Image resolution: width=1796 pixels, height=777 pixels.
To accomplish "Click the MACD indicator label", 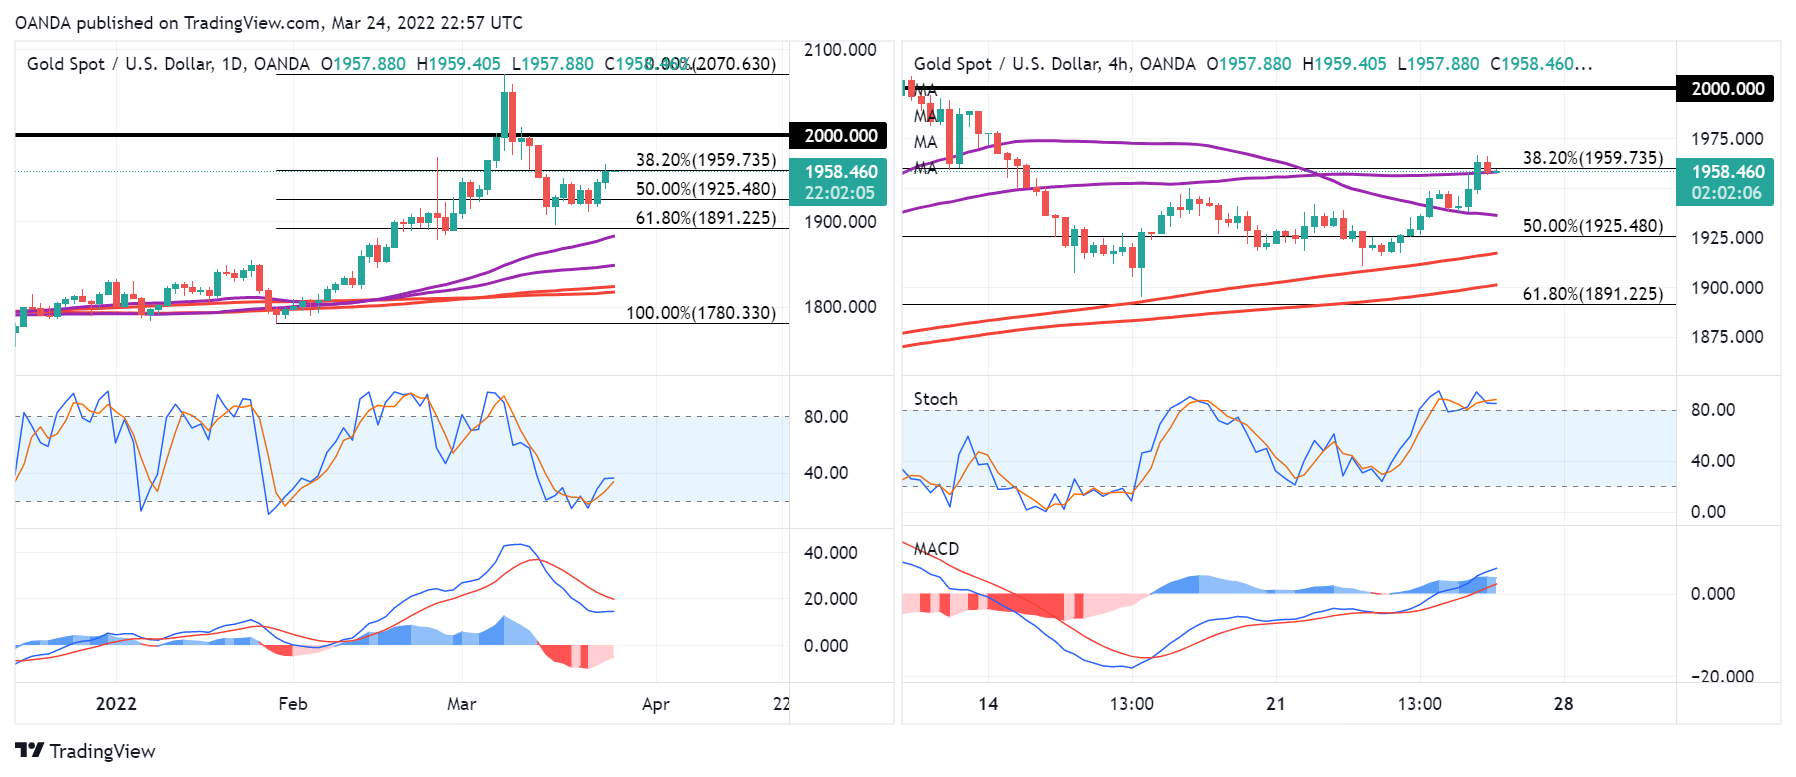I will point(937,549).
